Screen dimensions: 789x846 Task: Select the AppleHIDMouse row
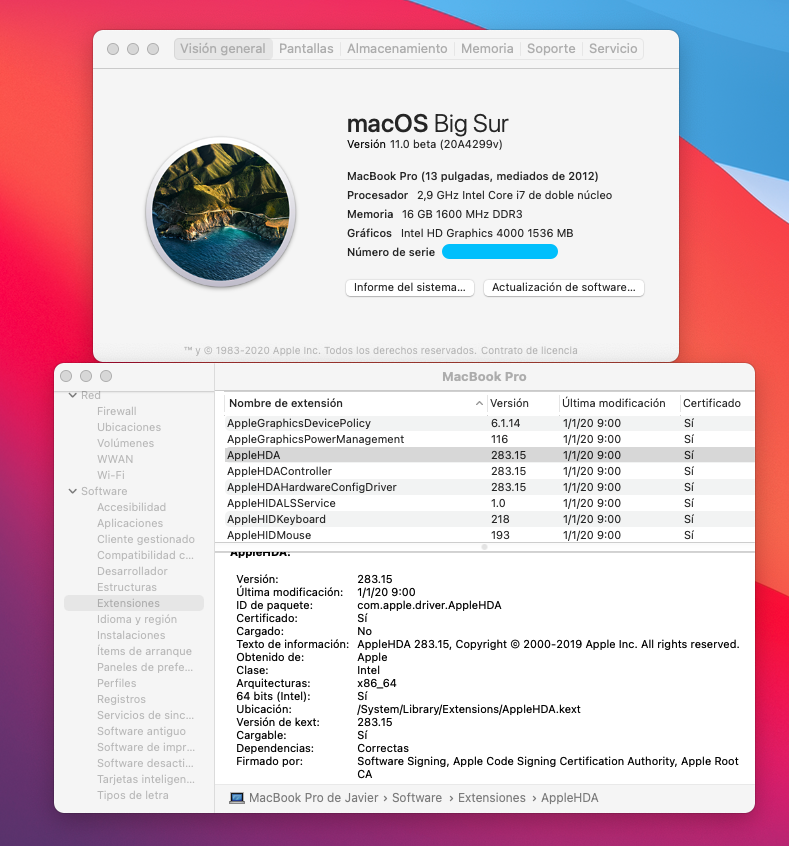[489, 535]
